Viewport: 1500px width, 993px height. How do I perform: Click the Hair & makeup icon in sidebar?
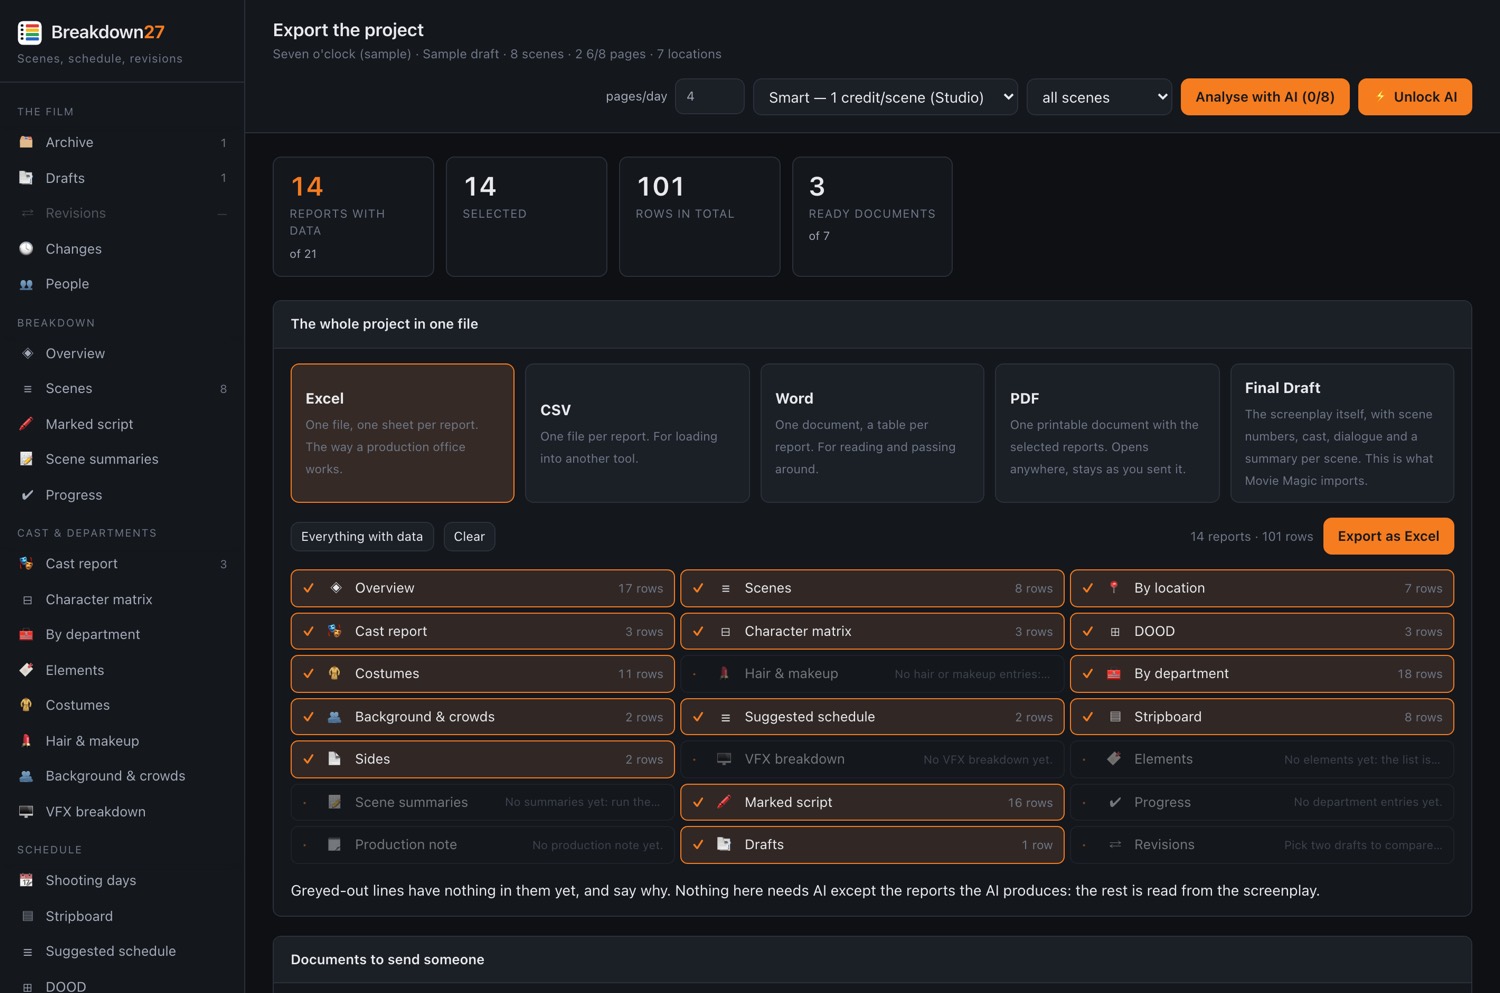(27, 741)
